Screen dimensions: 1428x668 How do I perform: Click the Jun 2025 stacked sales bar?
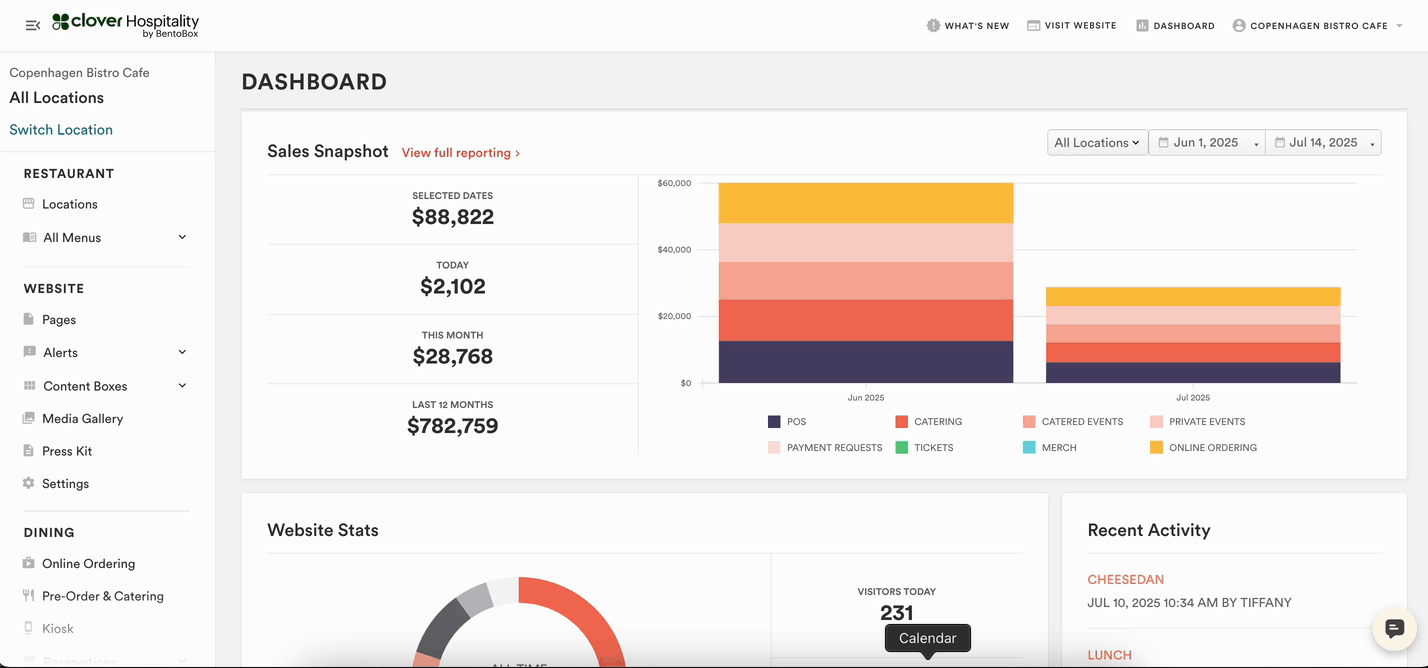(x=866, y=283)
